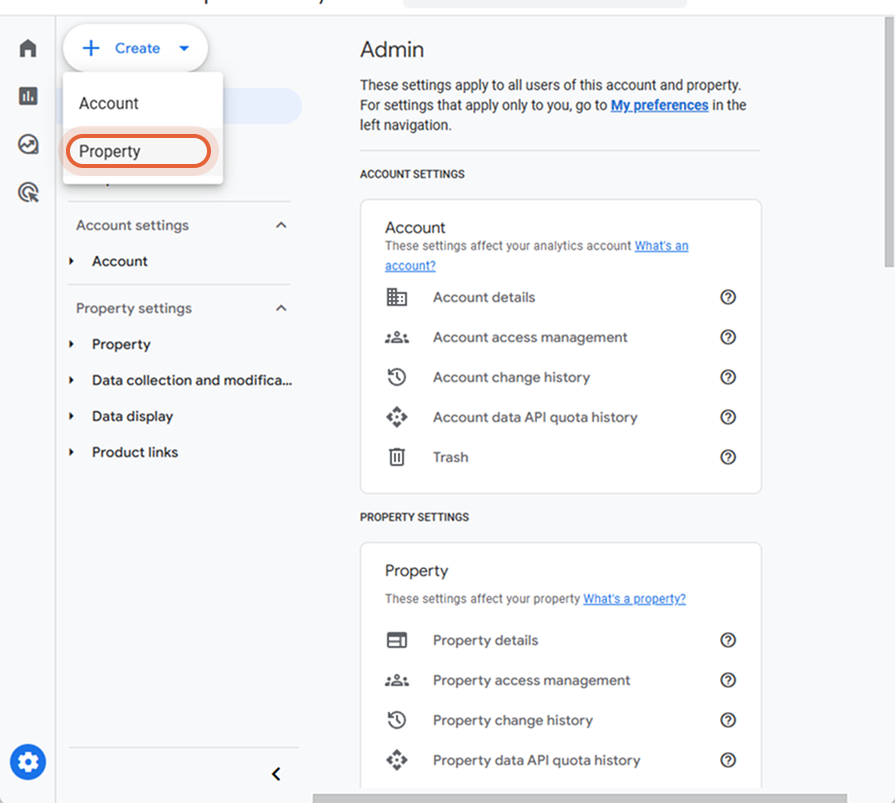Open What's a property? link

(634, 599)
